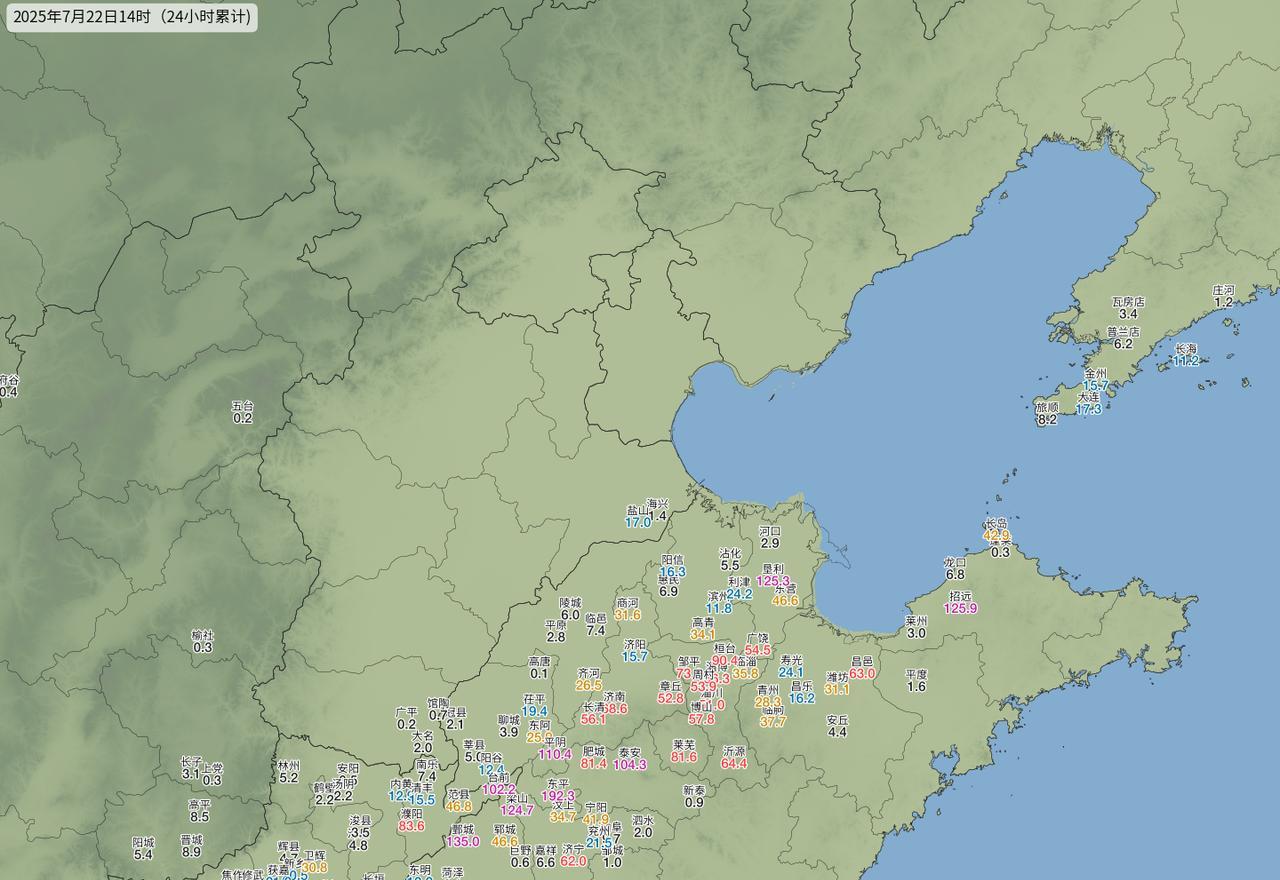Image resolution: width=1280 pixels, height=880 pixels.
Task: Select the 135.0 value for 鄄城
Action: 462,841
